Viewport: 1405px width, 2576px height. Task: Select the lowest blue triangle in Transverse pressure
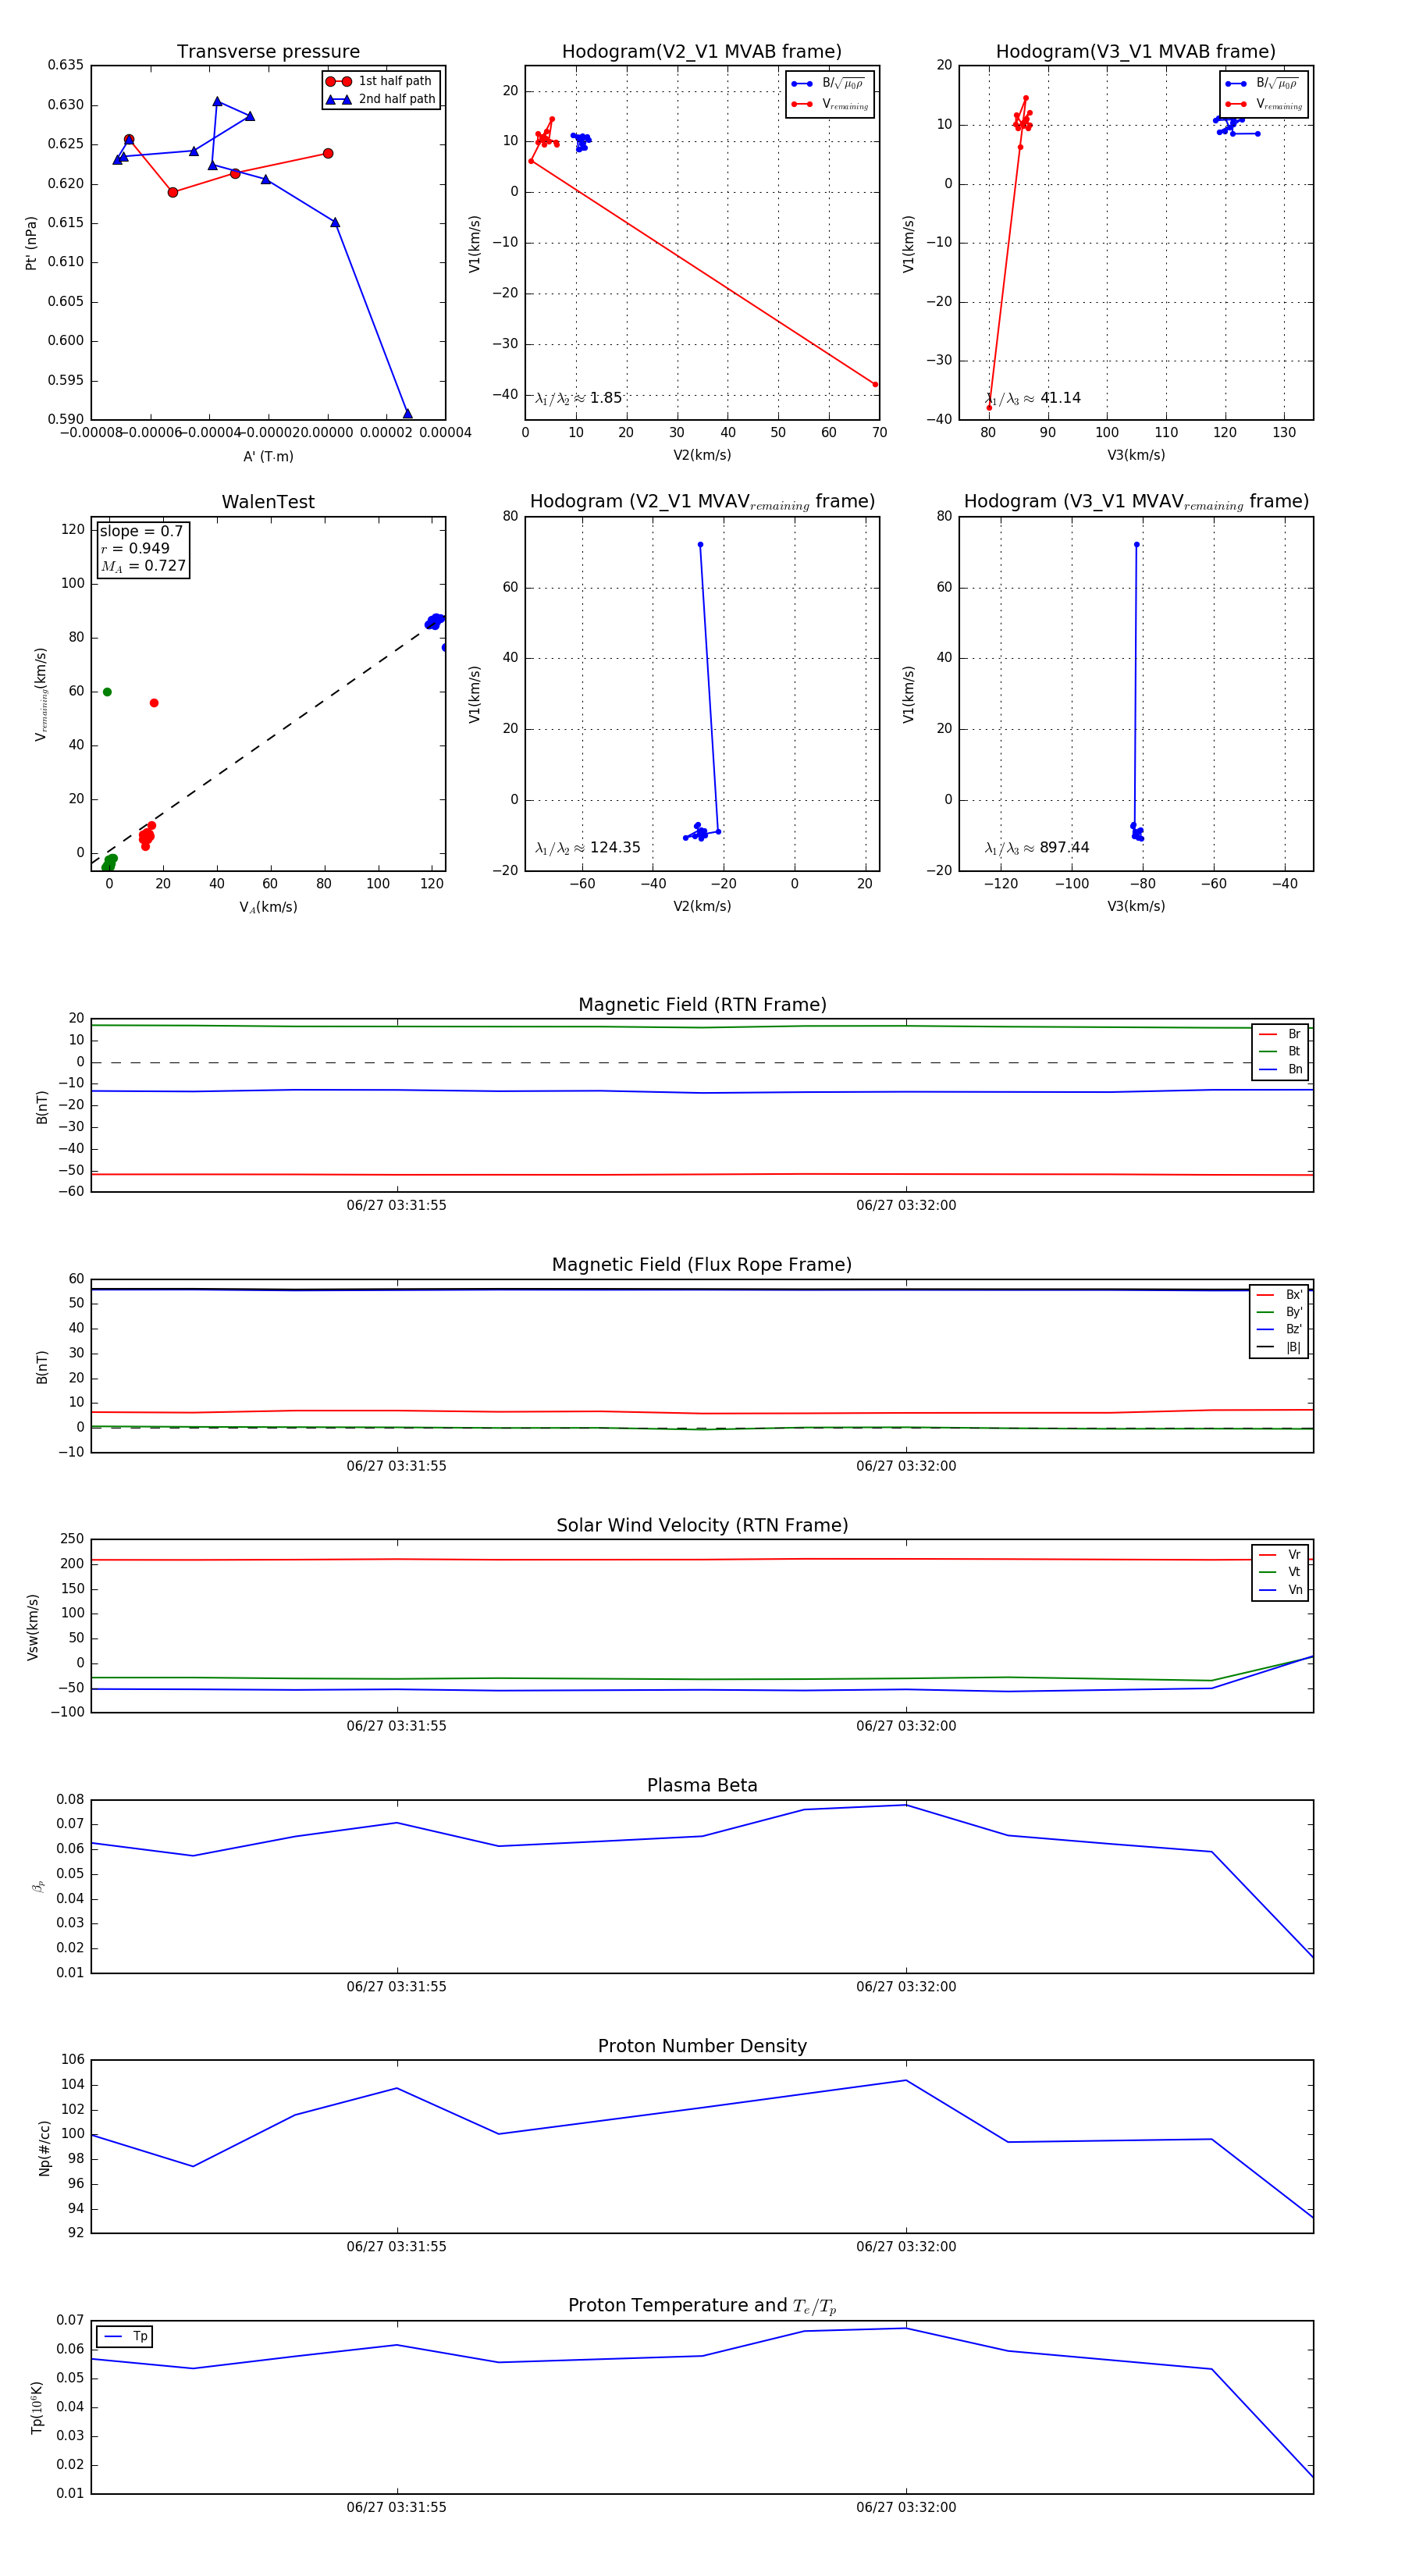(407, 413)
